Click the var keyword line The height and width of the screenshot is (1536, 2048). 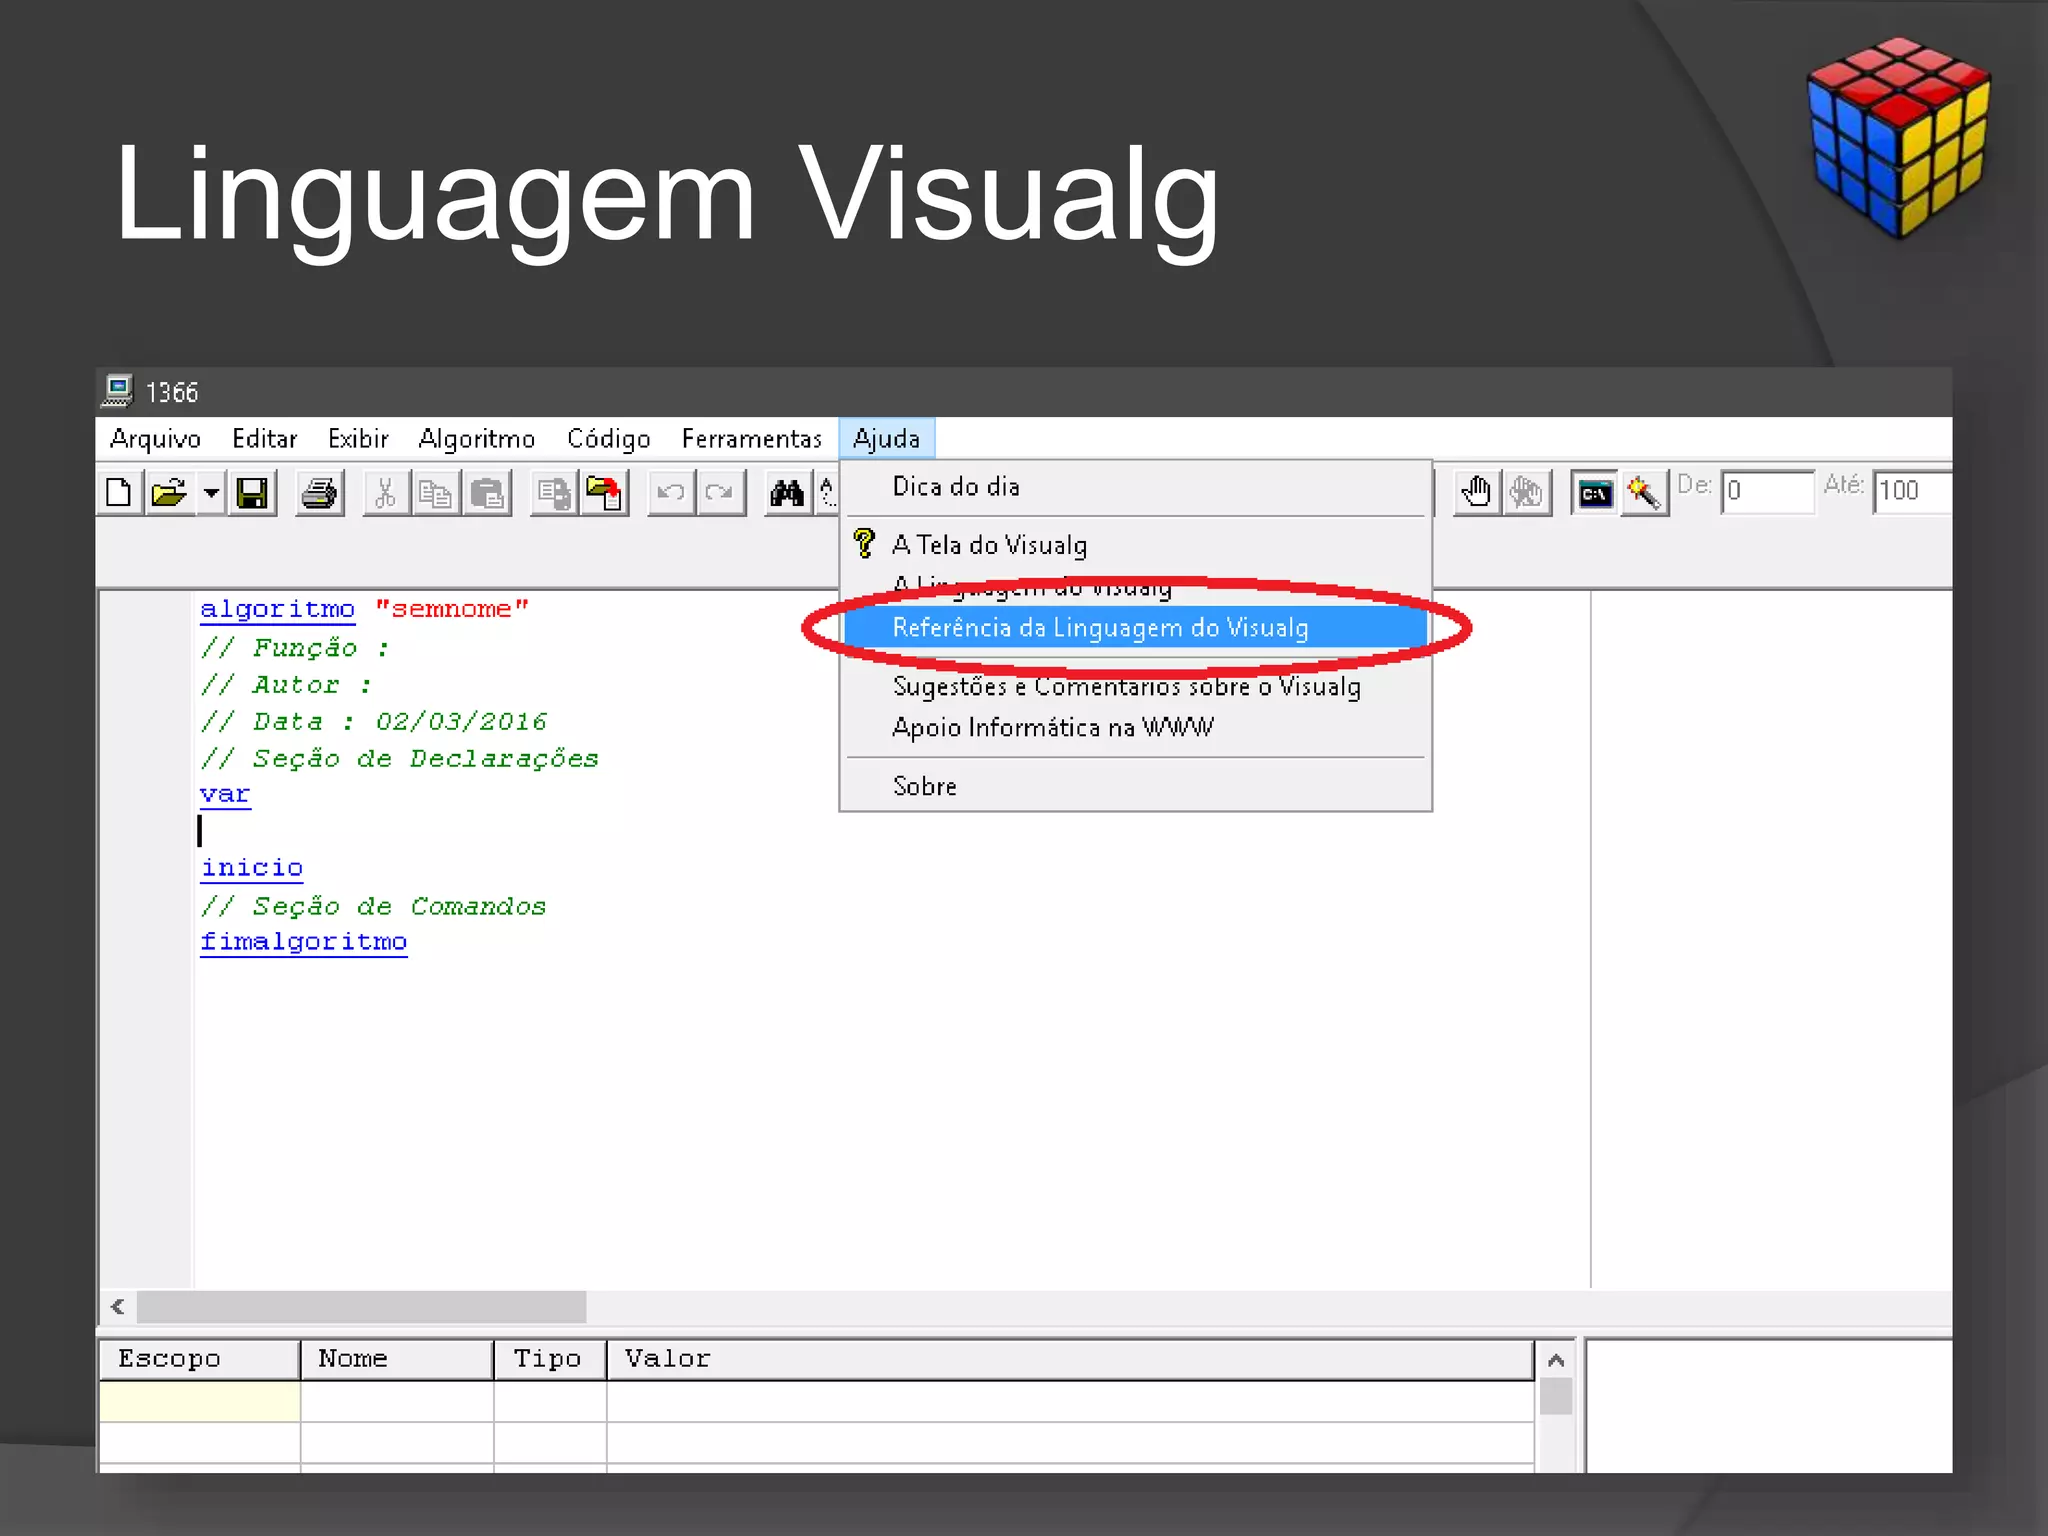(225, 794)
